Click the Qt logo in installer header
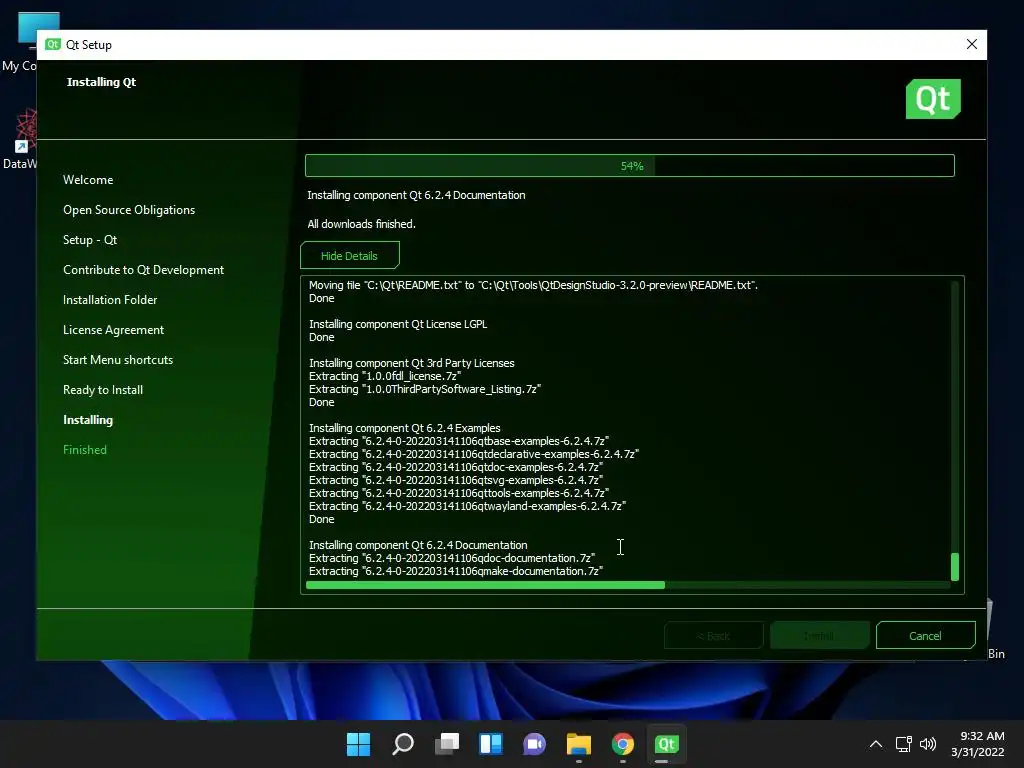This screenshot has width=1024, height=768. (933, 99)
